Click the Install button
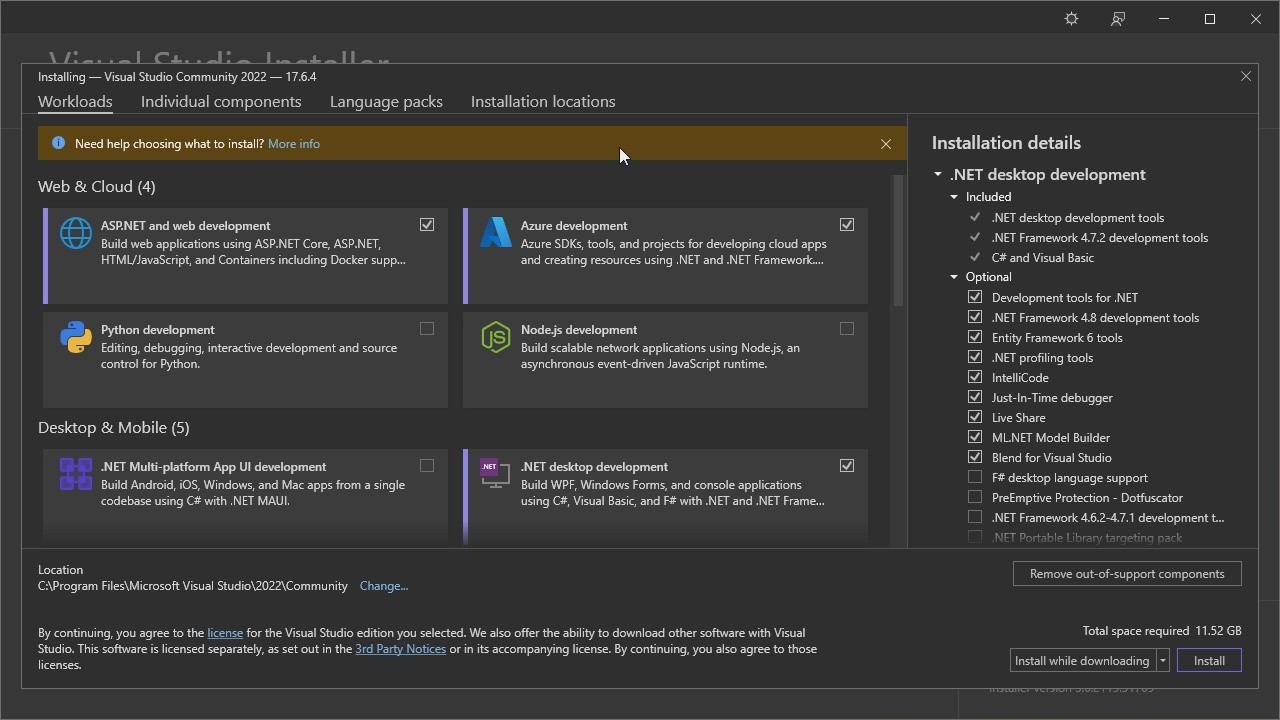Image resolution: width=1280 pixels, height=720 pixels. click(x=1209, y=661)
